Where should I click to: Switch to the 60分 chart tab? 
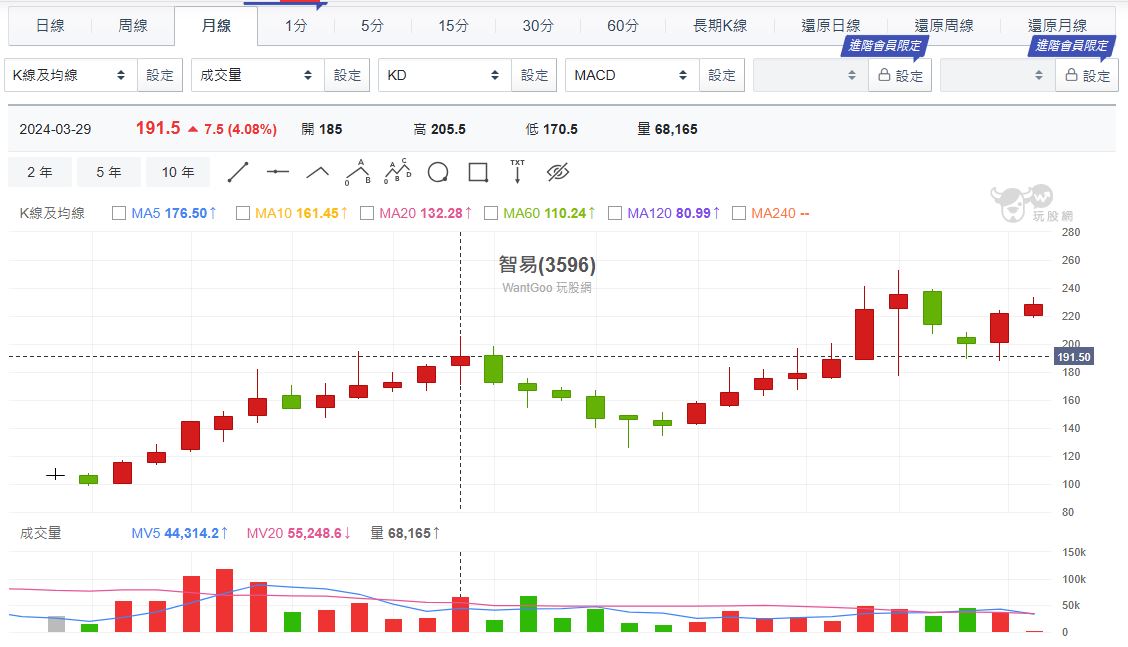click(x=622, y=26)
